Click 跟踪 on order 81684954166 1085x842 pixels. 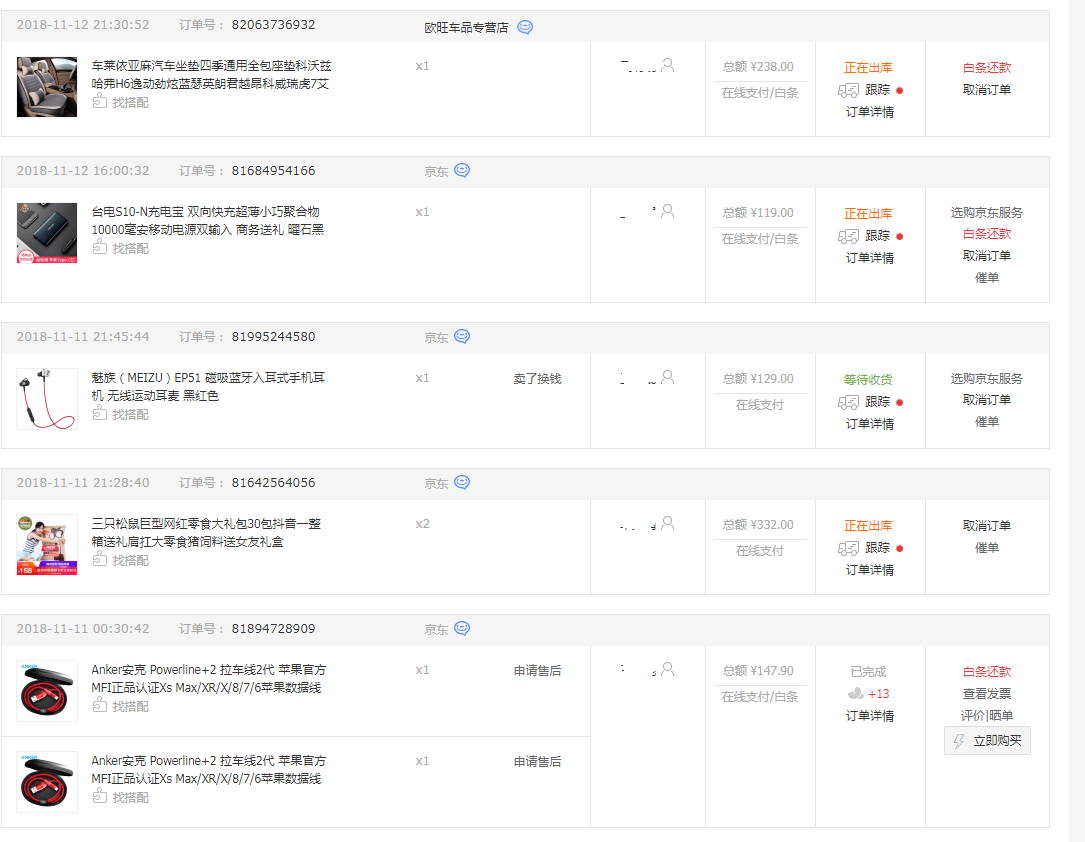coord(877,236)
